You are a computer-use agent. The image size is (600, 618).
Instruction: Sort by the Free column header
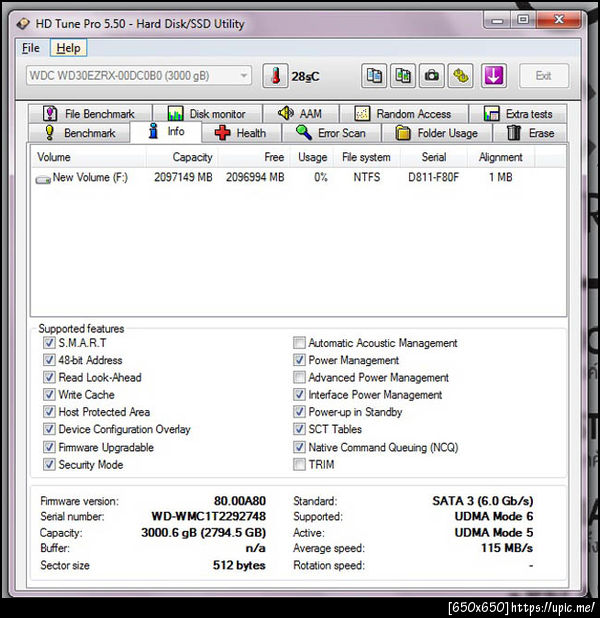coord(254,157)
